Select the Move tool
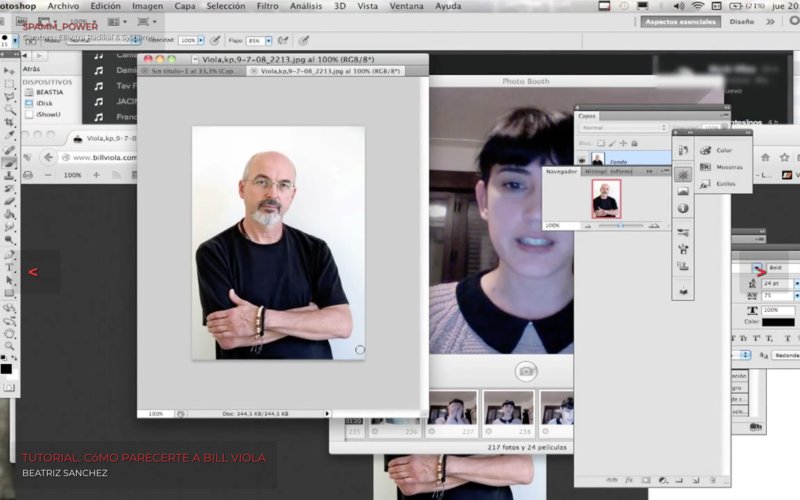Screen dimensions: 800x500 click(9, 71)
